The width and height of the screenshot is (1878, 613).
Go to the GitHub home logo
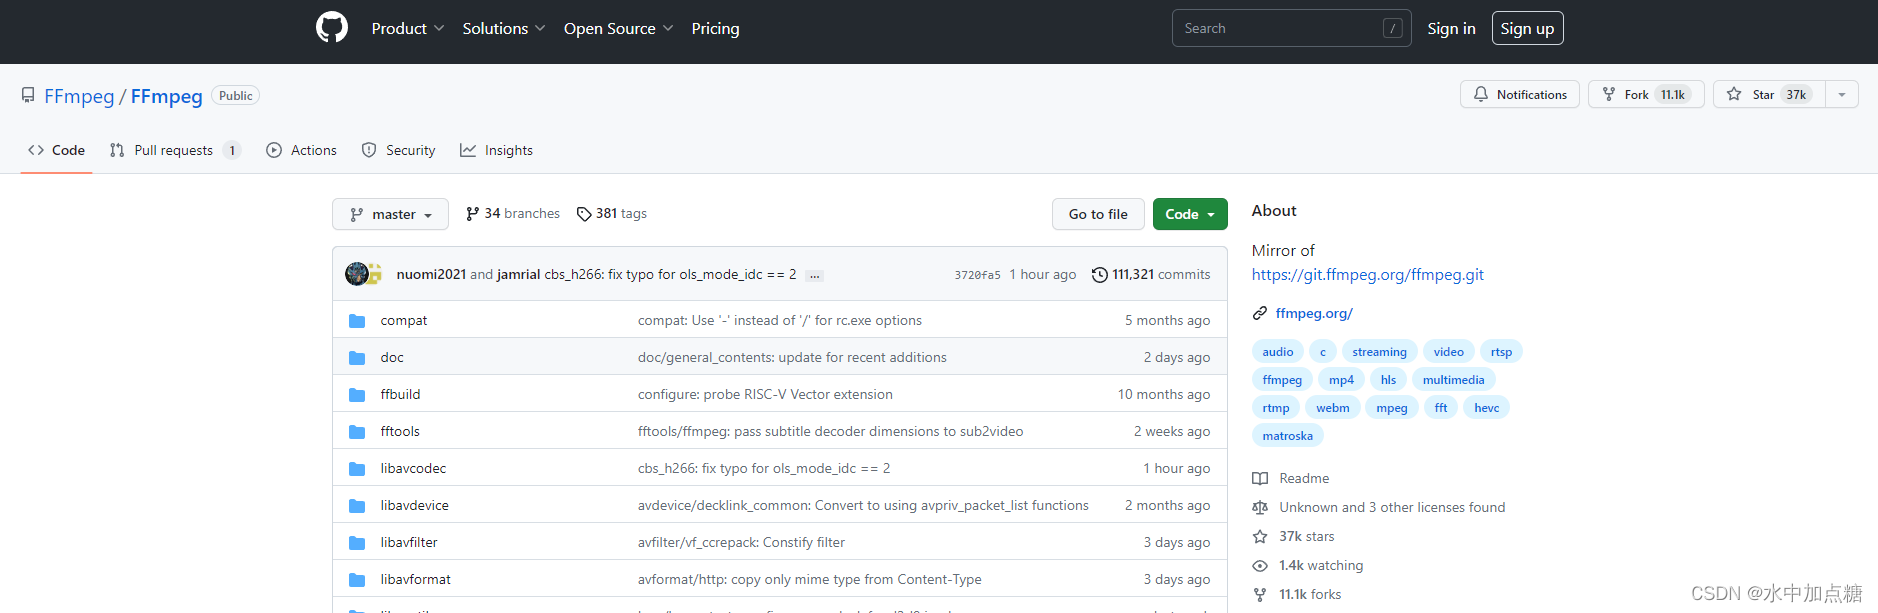pyautogui.click(x=332, y=27)
